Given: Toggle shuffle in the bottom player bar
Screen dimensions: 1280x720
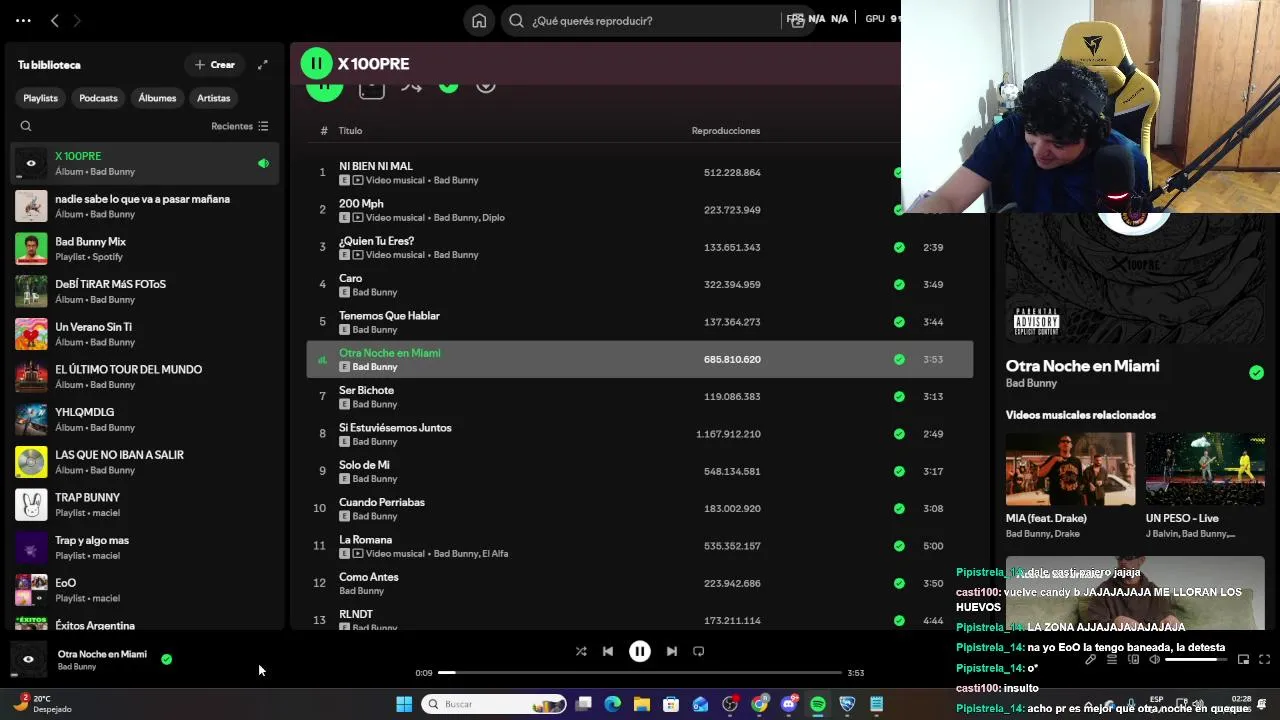Looking at the screenshot, I should tap(581, 651).
